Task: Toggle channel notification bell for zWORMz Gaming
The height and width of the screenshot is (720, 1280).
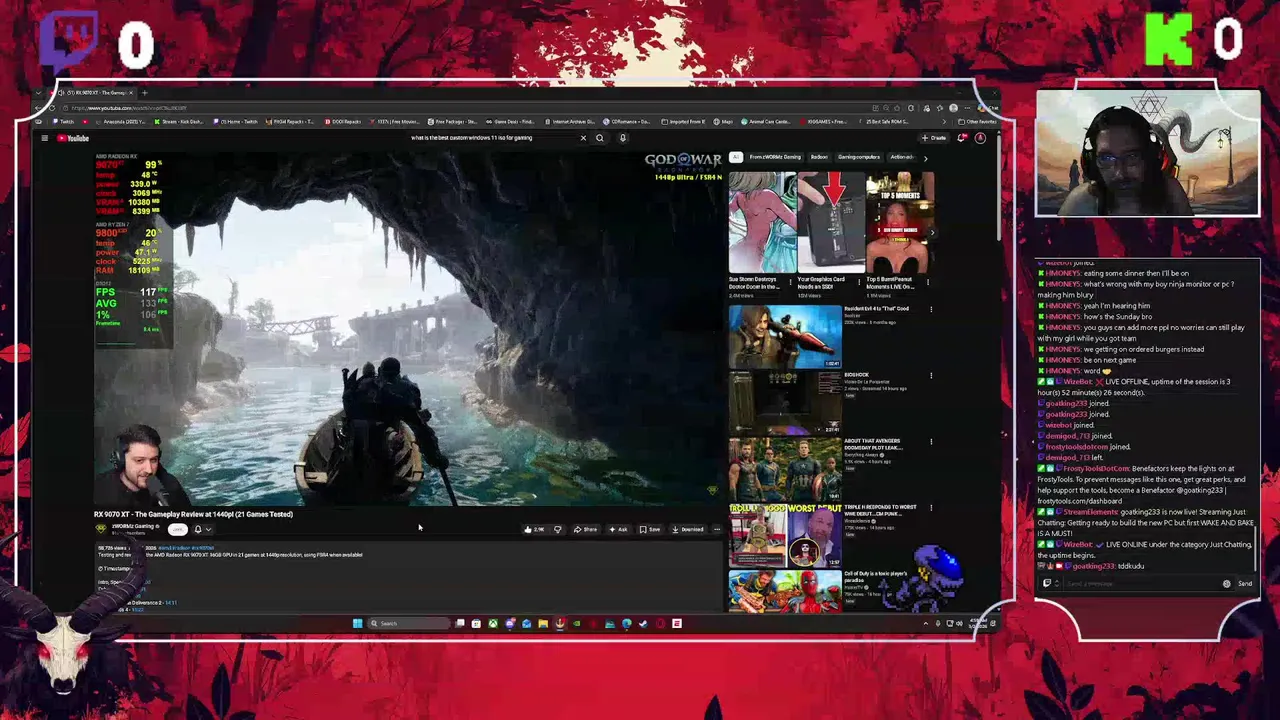Action: [198, 529]
